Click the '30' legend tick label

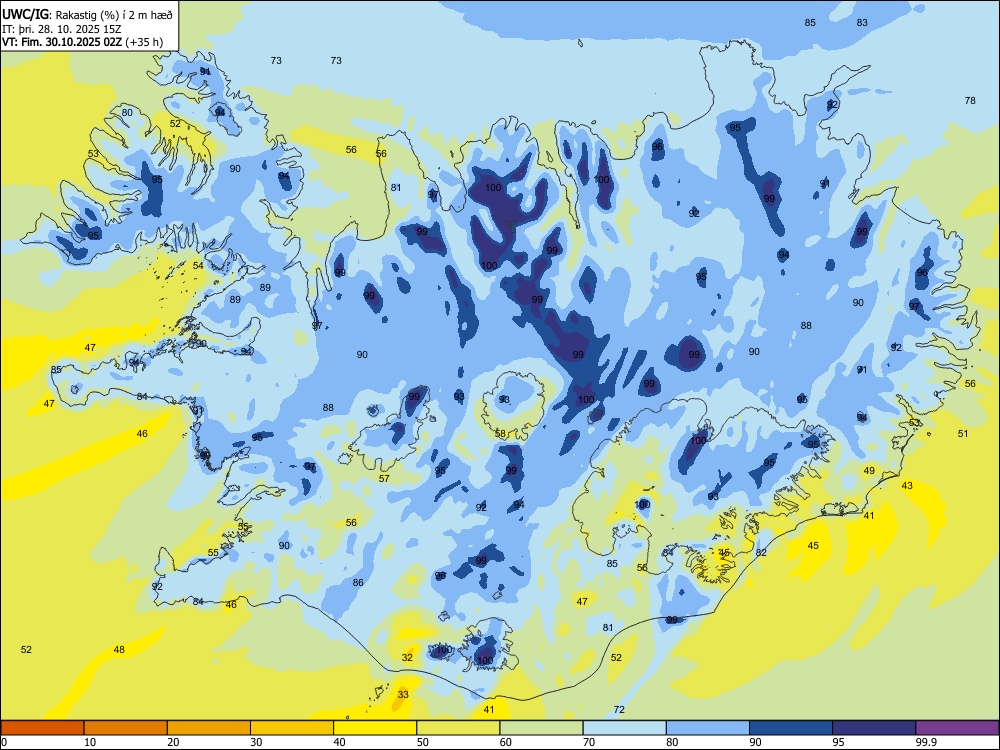256,742
